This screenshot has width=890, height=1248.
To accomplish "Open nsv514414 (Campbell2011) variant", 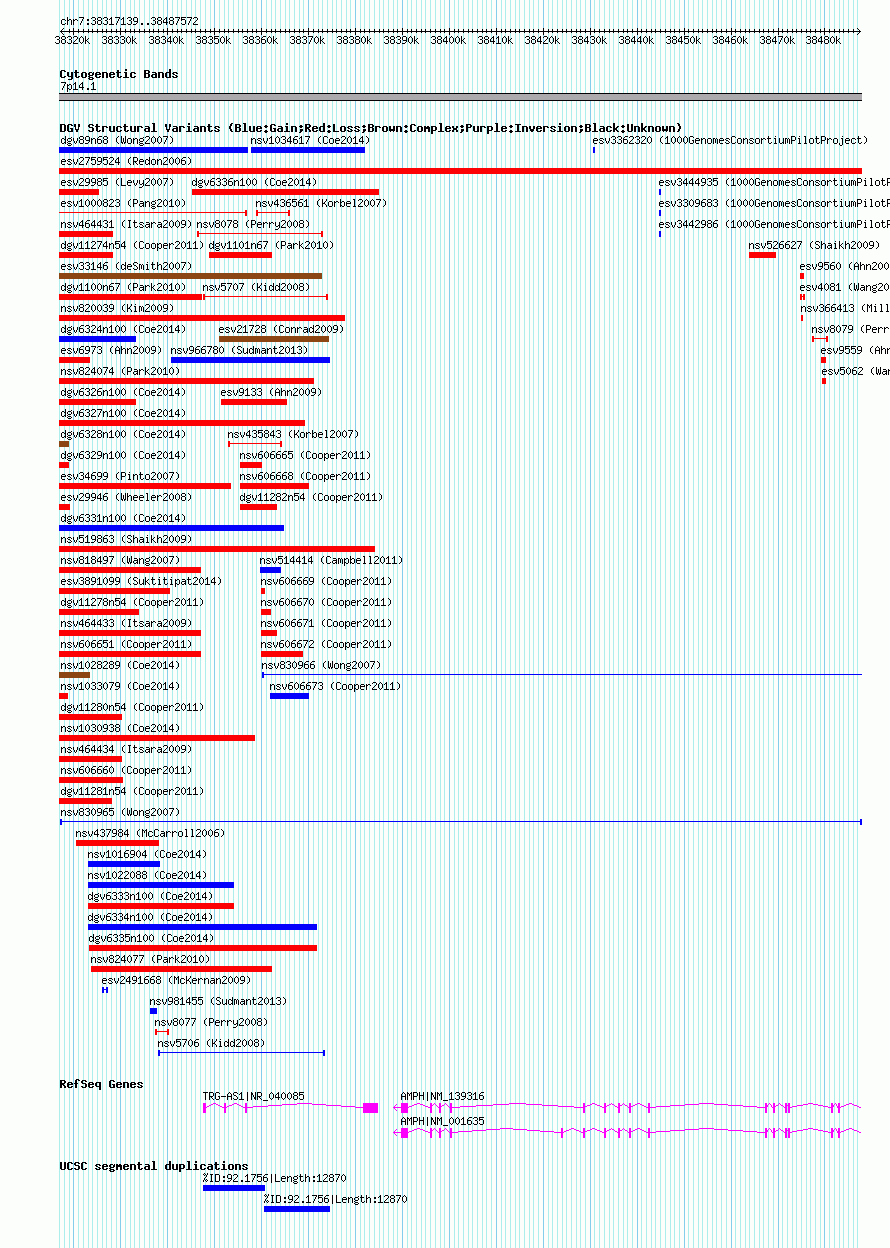I will click(331, 560).
